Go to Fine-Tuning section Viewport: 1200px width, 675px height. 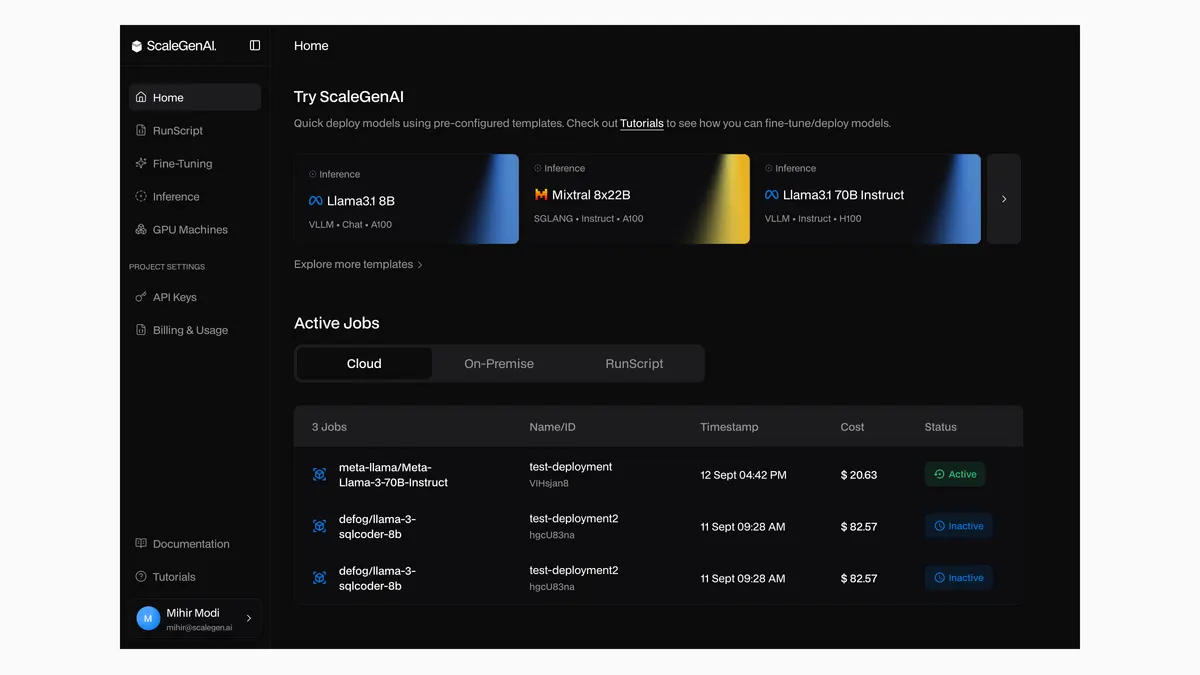[x=195, y=163]
